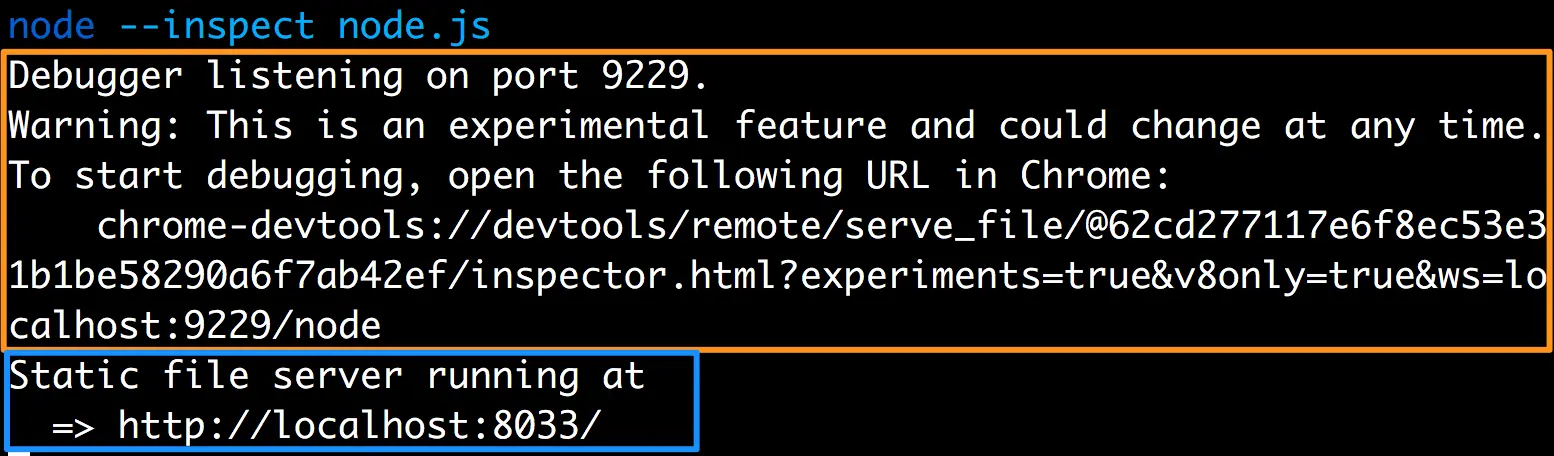Click the words any time. ending the warning
This screenshot has width=1554, height=456.
(1446, 126)
